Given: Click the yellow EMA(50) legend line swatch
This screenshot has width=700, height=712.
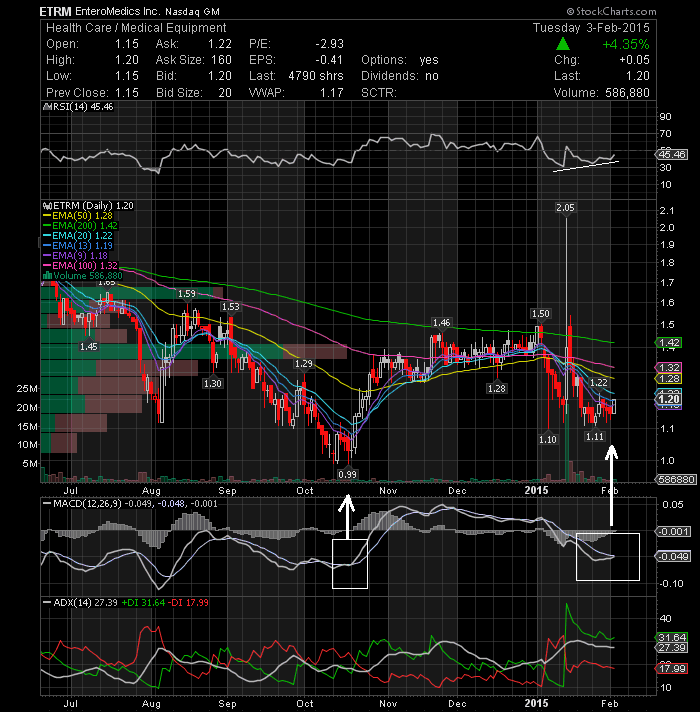Looking at the screenshot, I should (x=47, y=216).
